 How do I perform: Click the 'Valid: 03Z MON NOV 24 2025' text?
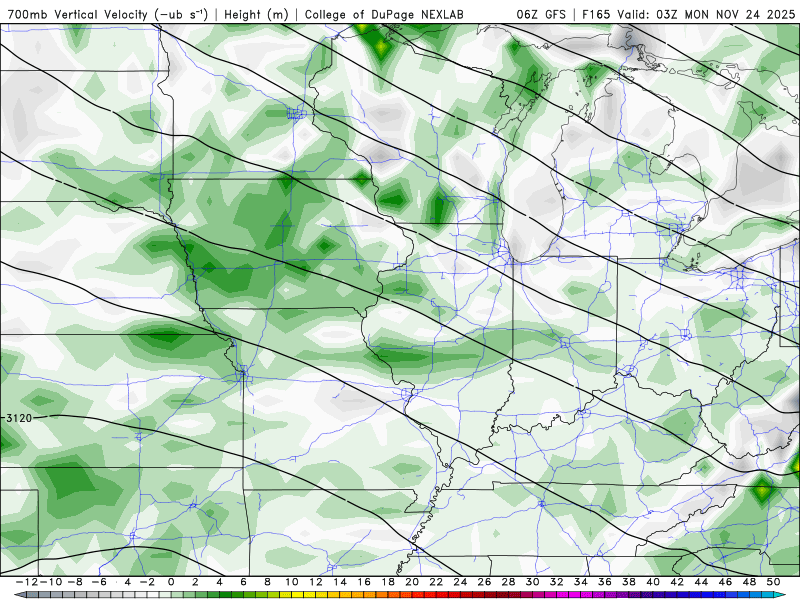(x=706, y=14)
